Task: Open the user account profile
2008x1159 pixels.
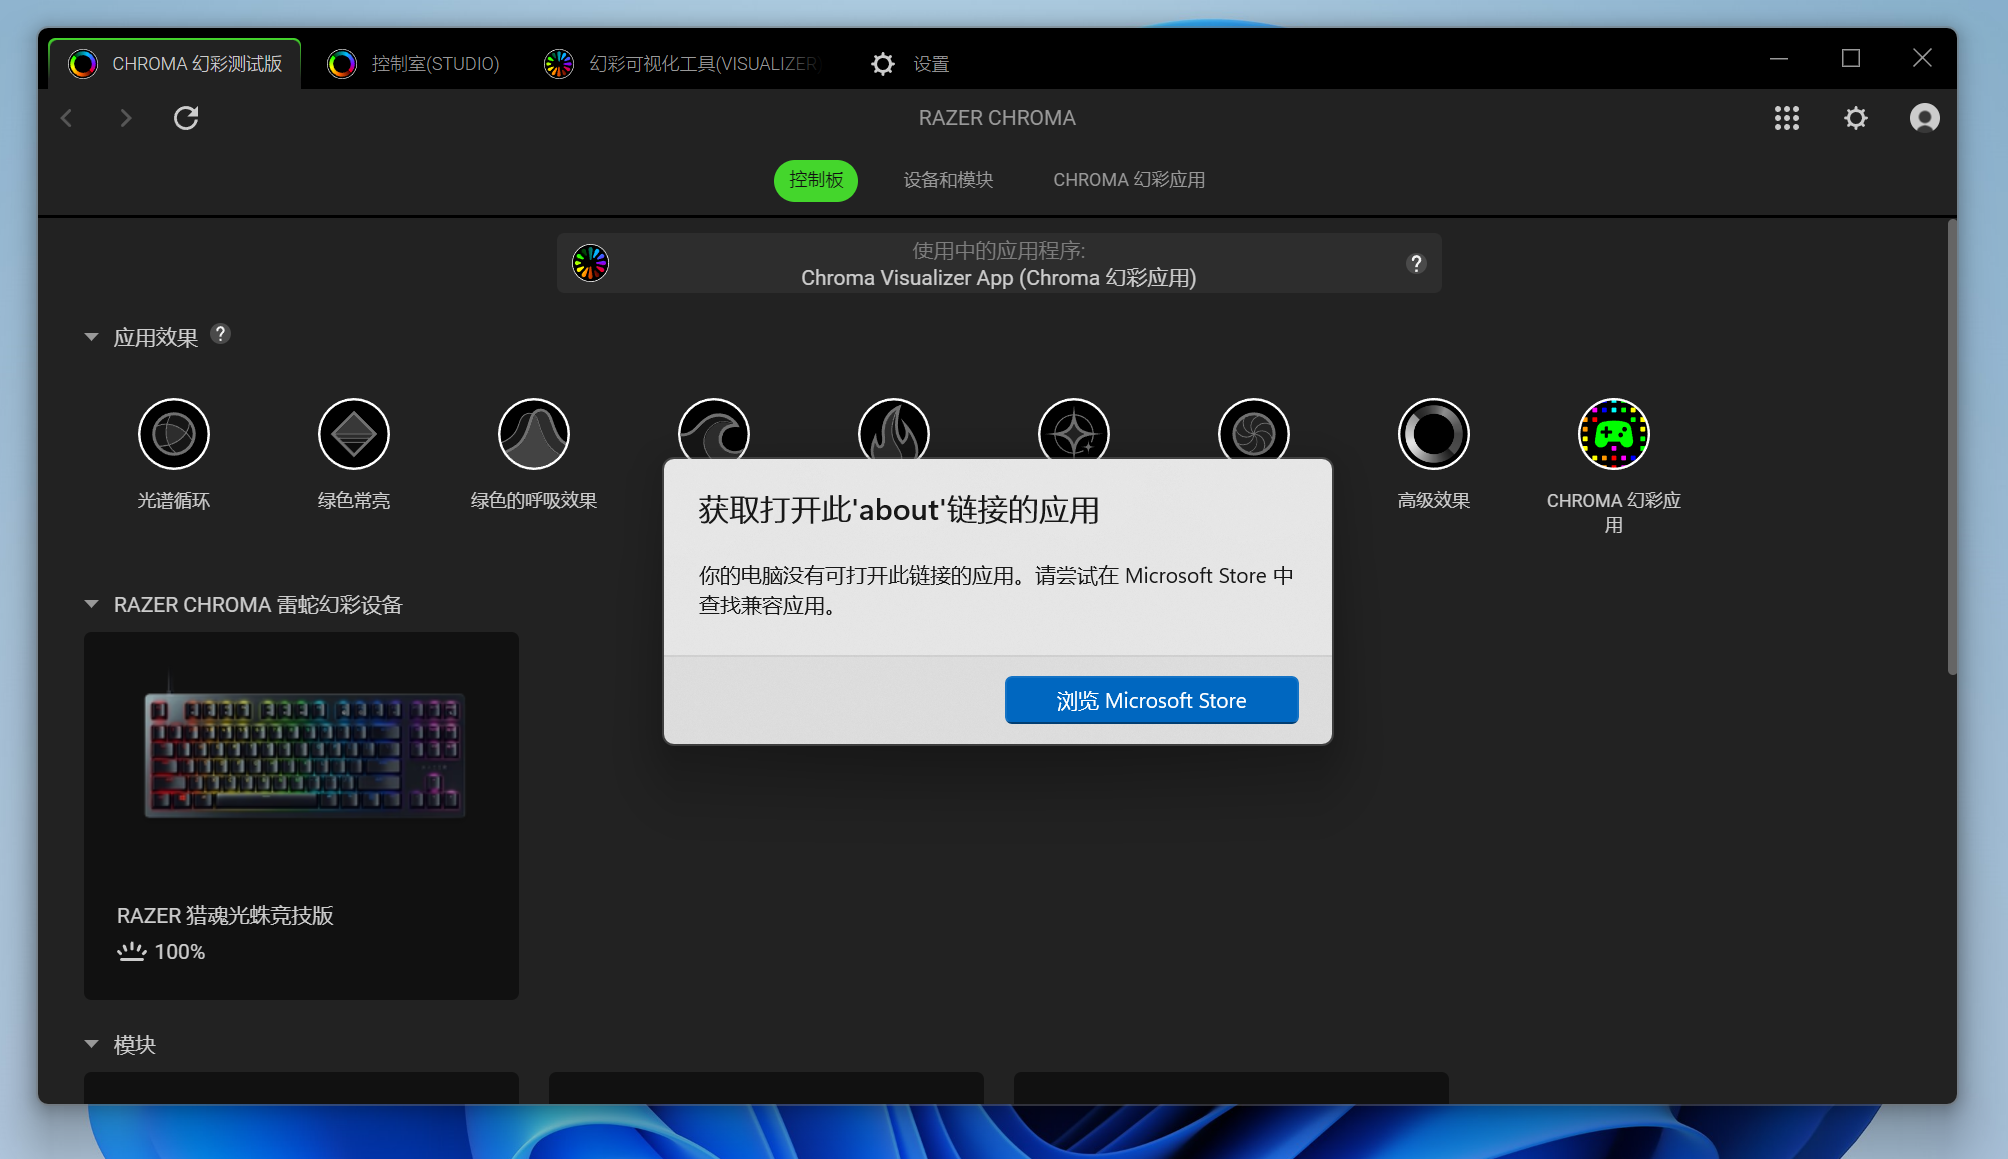Action: coord(1924,118)
